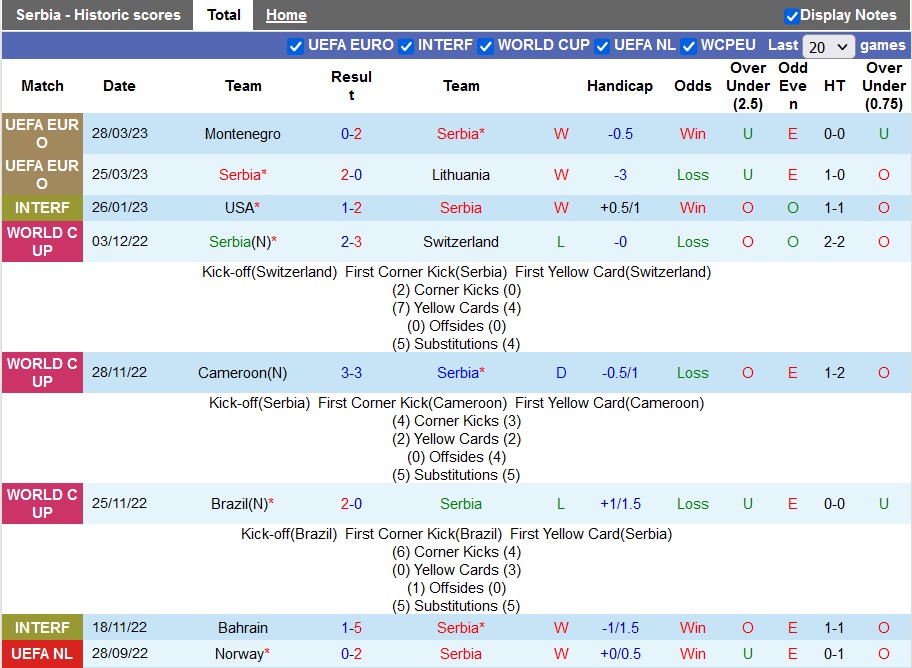Open the 2-3 result against Switzerland
The width and height of the screenshot is (912, 668).
point(351,242)
